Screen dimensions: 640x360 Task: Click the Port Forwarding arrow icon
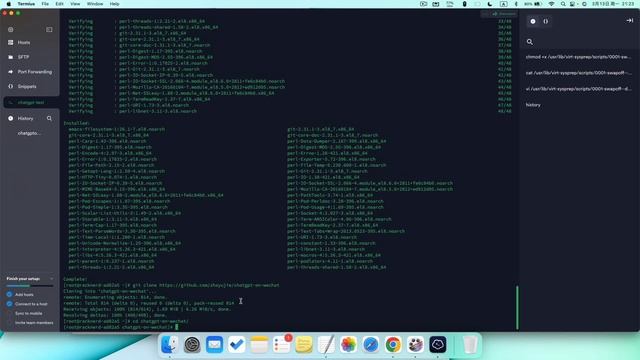click(11, 72)
